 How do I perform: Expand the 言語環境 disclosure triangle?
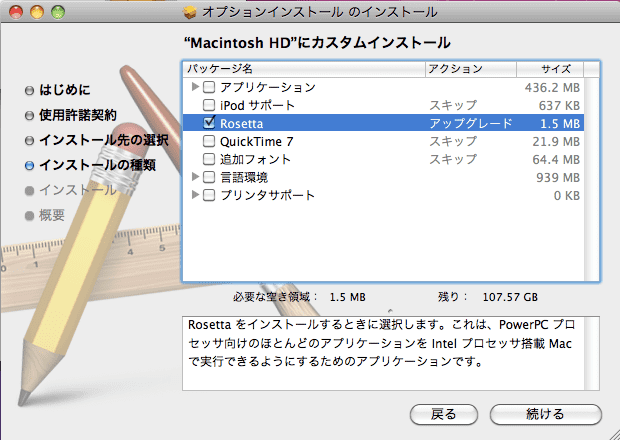click(195, 176)
